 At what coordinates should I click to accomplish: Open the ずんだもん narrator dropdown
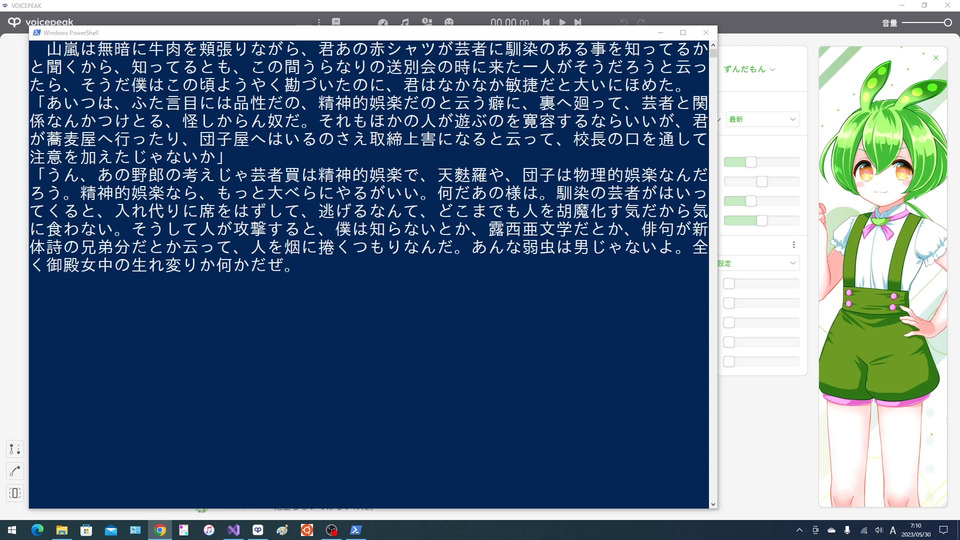point(749,69)
